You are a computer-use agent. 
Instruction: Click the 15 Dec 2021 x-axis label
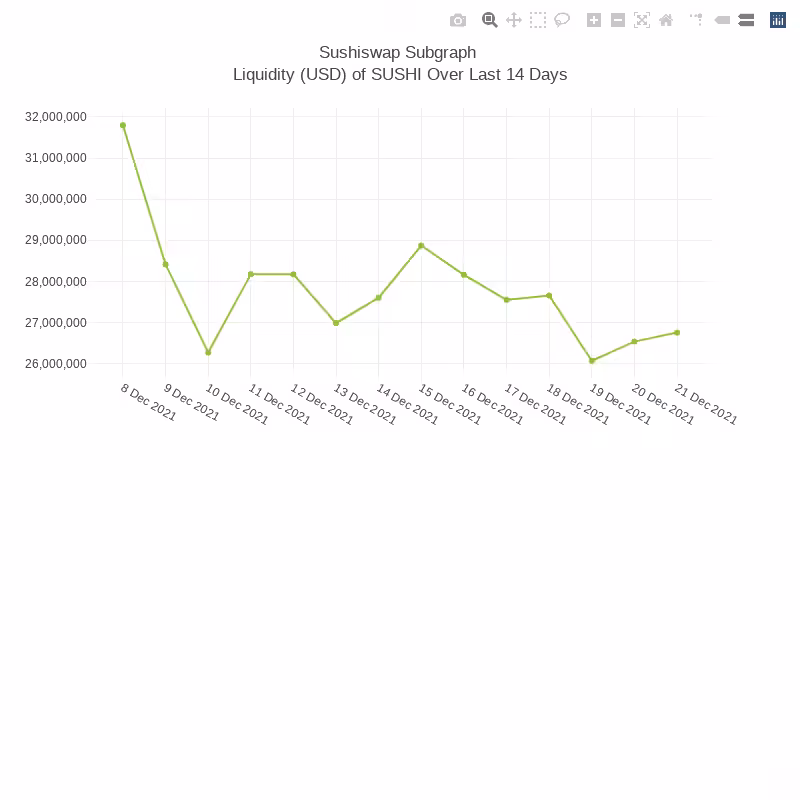pos(450,404)
